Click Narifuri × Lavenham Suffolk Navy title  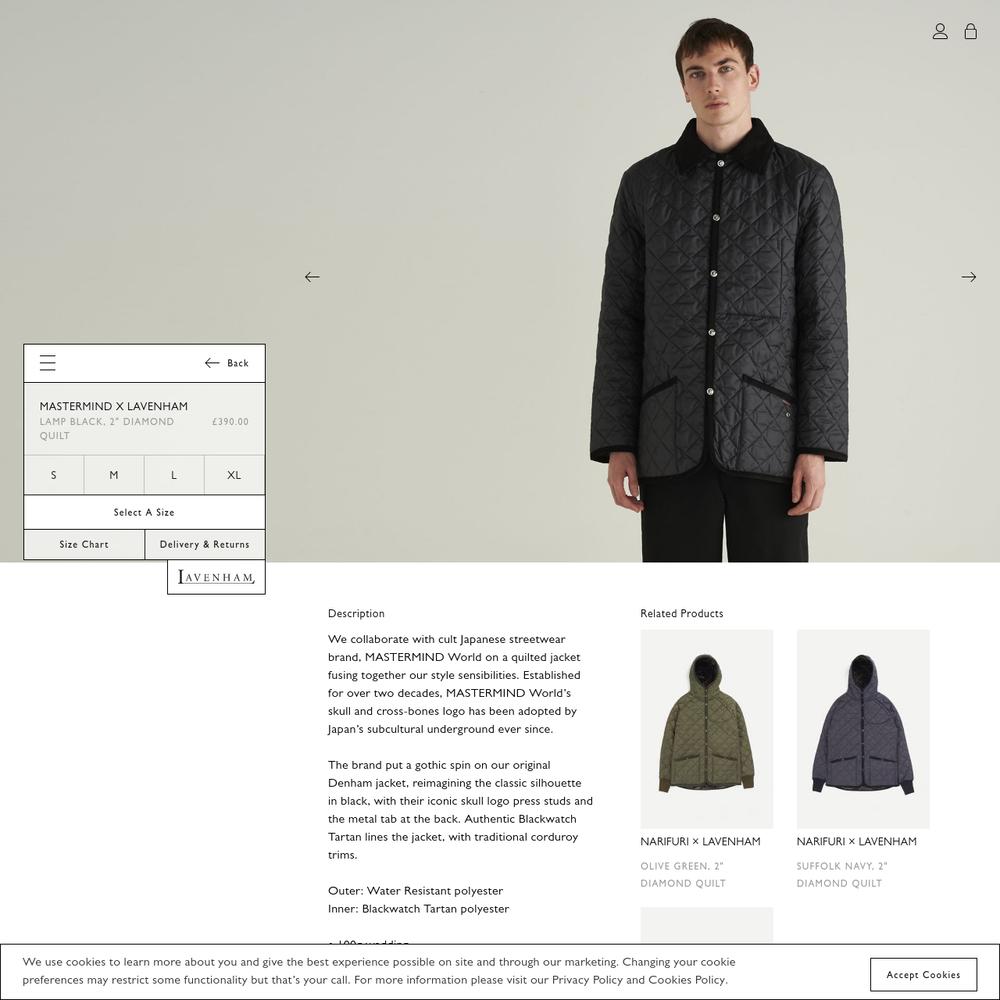click(x=857, y=842)
